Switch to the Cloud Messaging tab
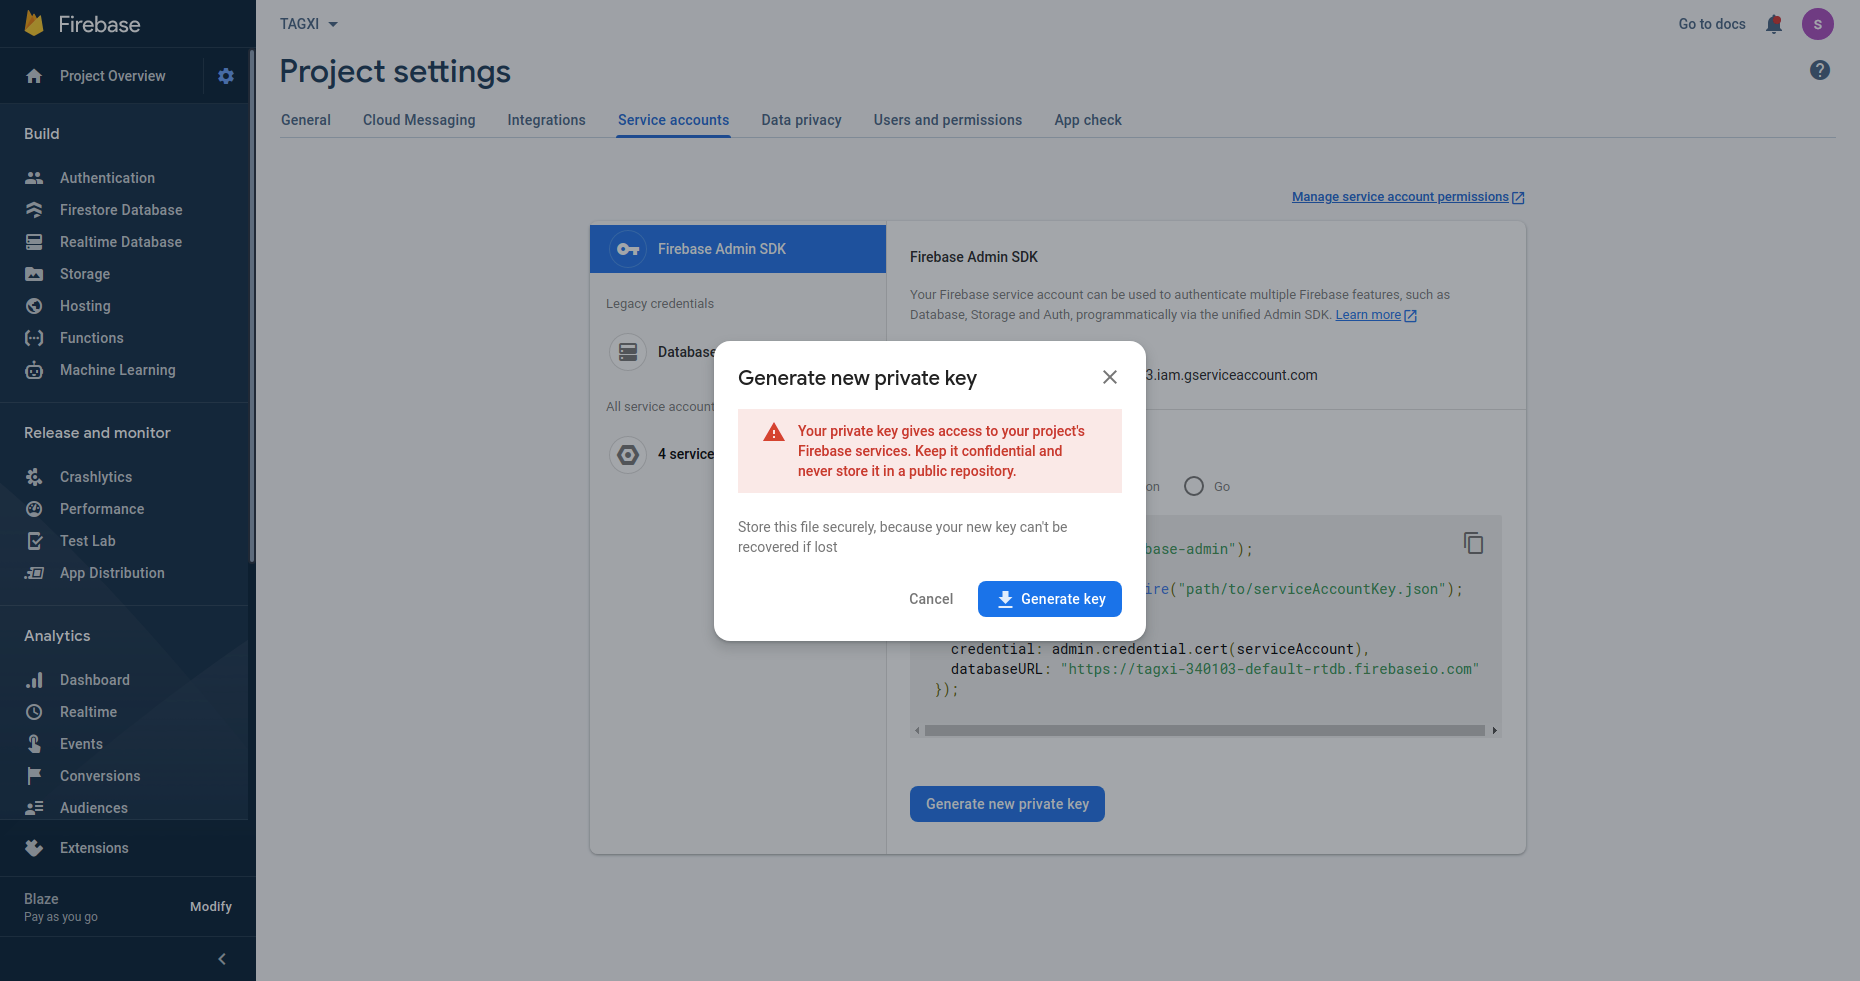This screenshot has height=981, width=1860. tap(419, 120)
